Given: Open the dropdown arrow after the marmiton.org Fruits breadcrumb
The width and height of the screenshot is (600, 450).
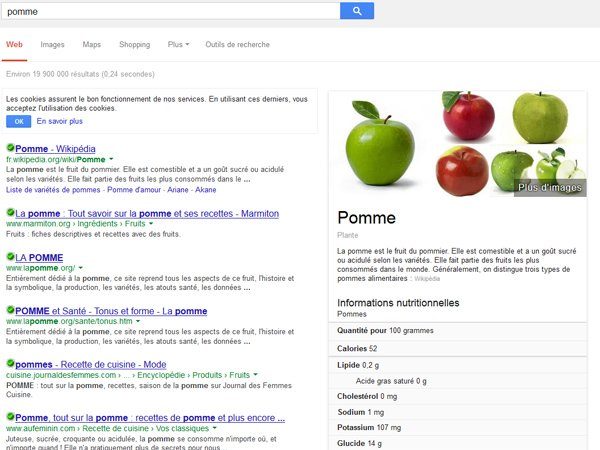Looking at the screenshot, I should click(151, 223).
